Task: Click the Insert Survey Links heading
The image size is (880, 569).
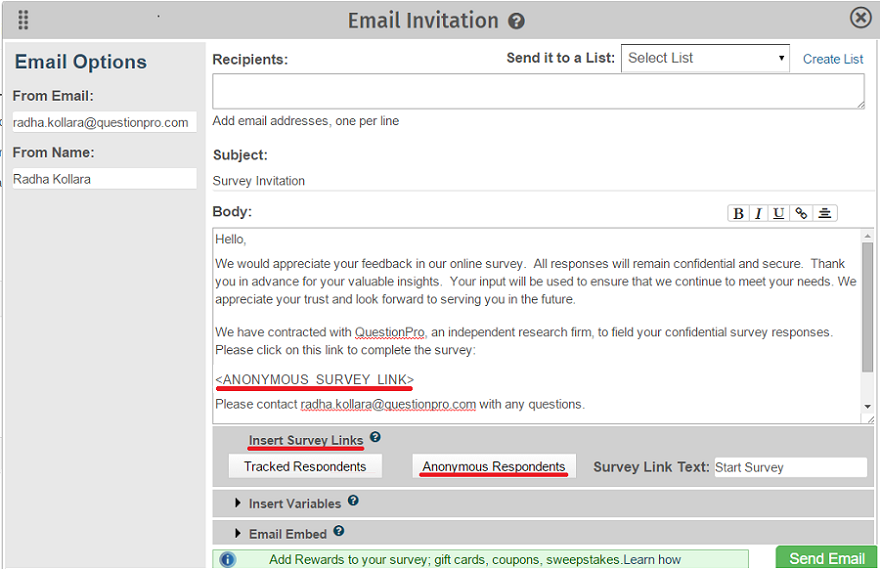Action: point(306,440)
